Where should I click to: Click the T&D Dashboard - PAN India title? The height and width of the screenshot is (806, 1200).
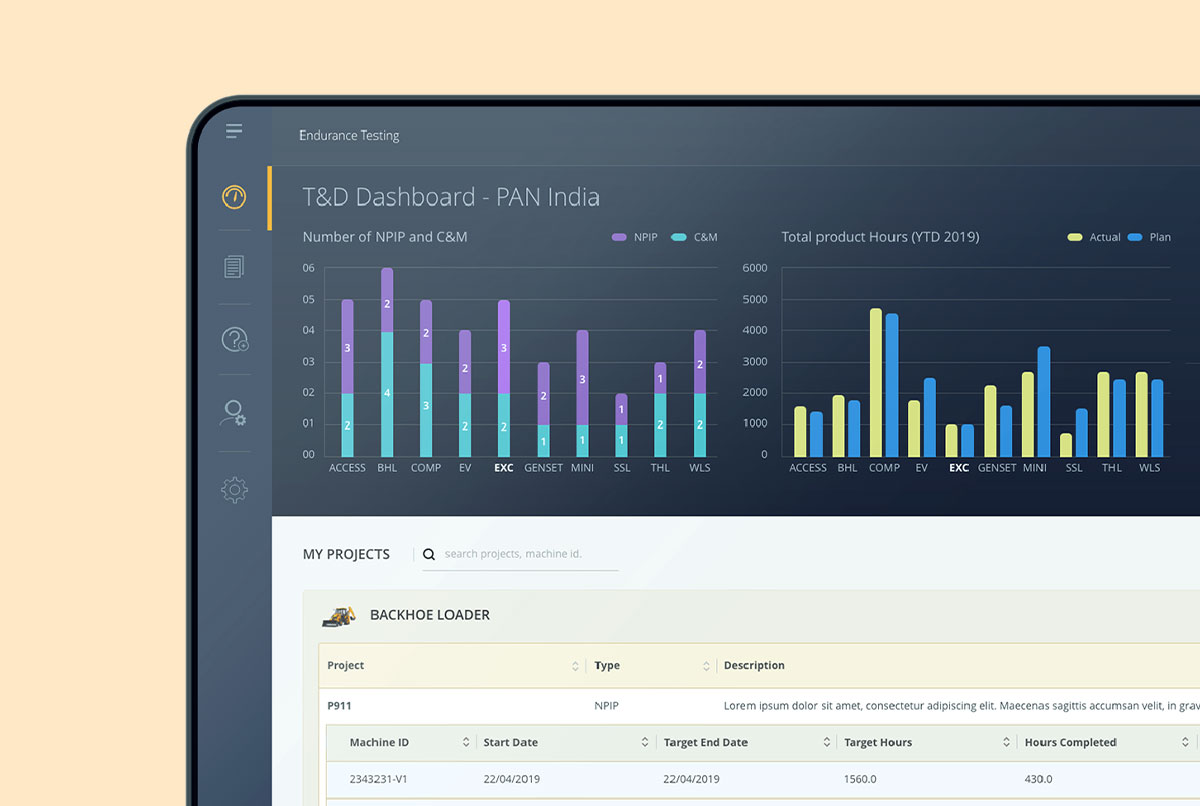point(451,197)
